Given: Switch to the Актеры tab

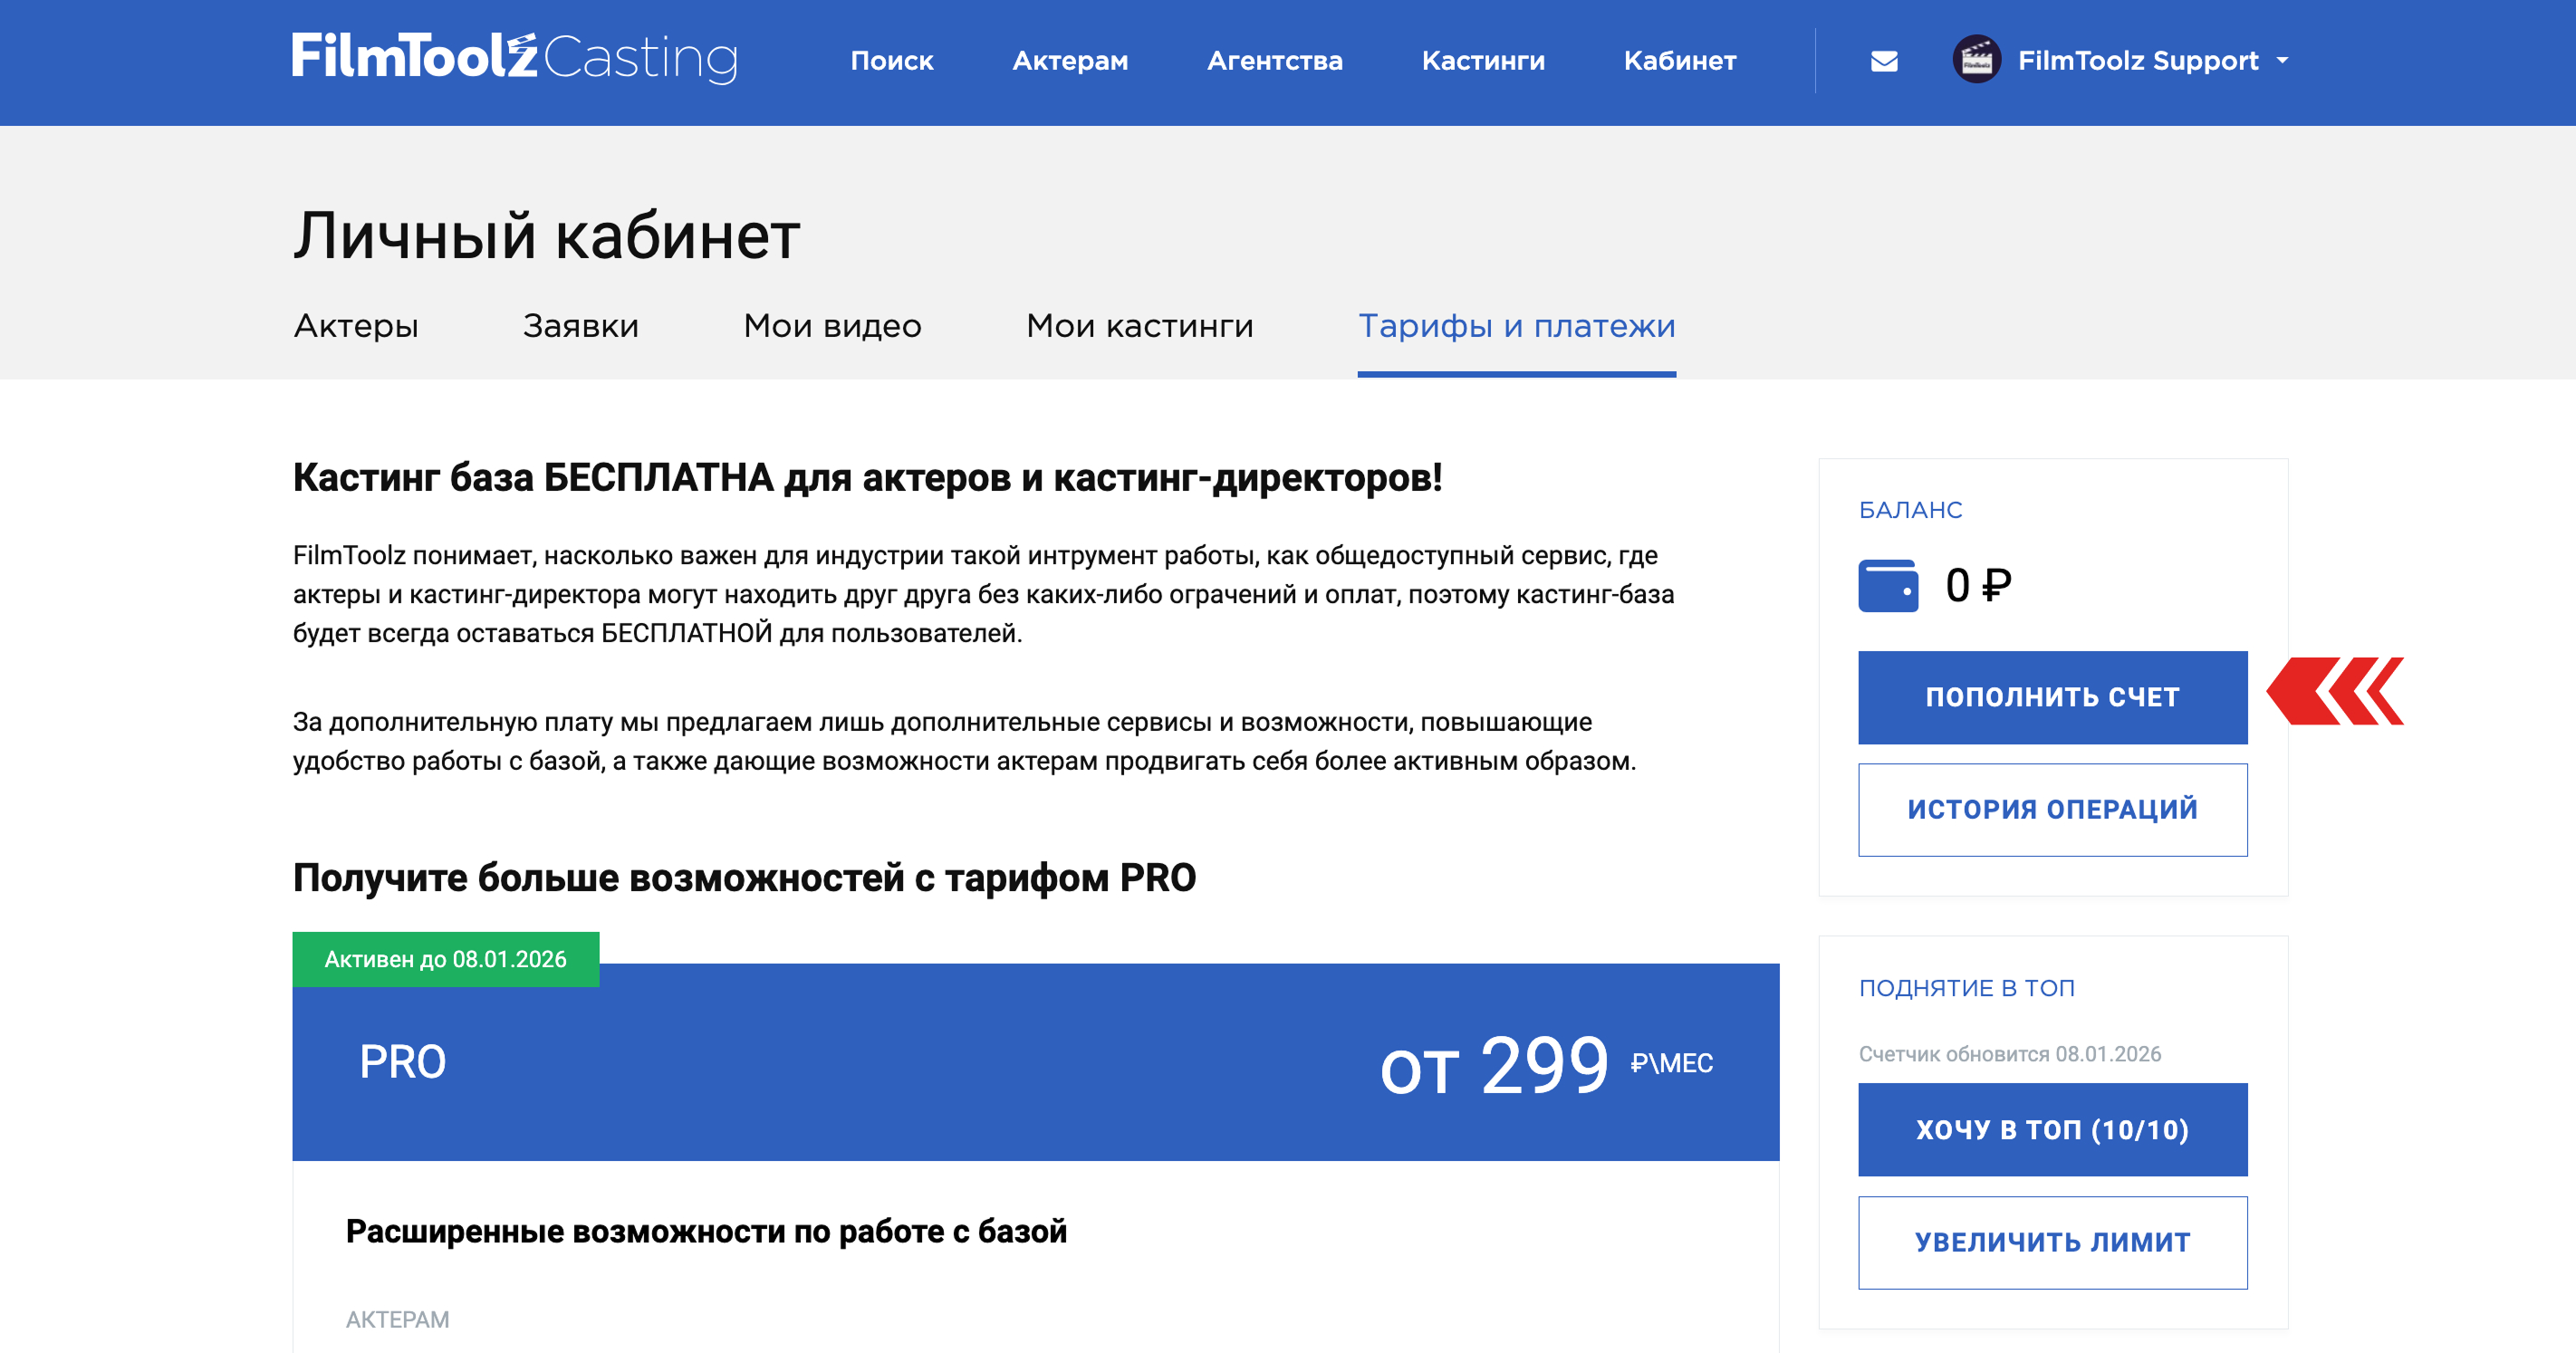Looking at the screenshot, I should pos(356,326).
